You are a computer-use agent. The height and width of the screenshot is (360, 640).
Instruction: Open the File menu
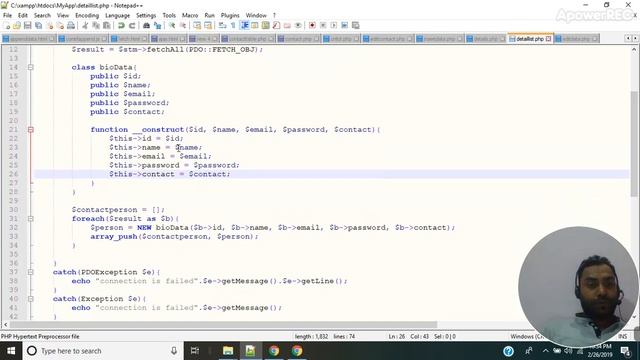[7, 15]
